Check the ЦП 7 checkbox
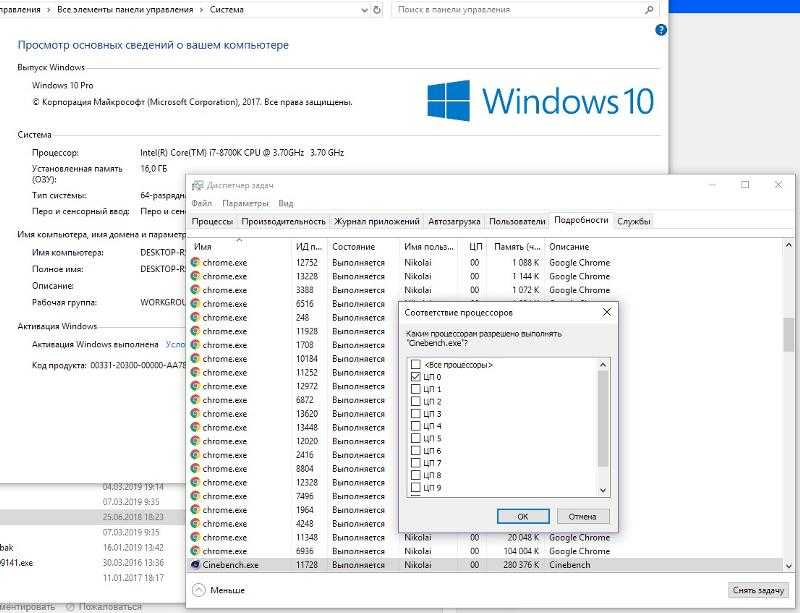Image resolution: width=800 pixels, height=613 pixels. (x=415, y=463)
